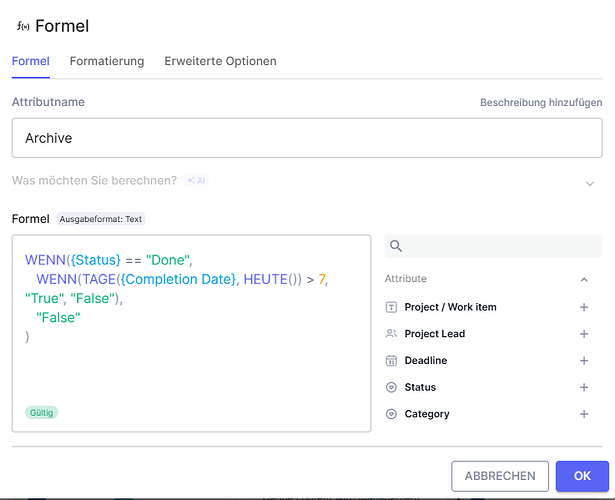
Task: Select the Deadline attribute row
Action: point(487,360)
